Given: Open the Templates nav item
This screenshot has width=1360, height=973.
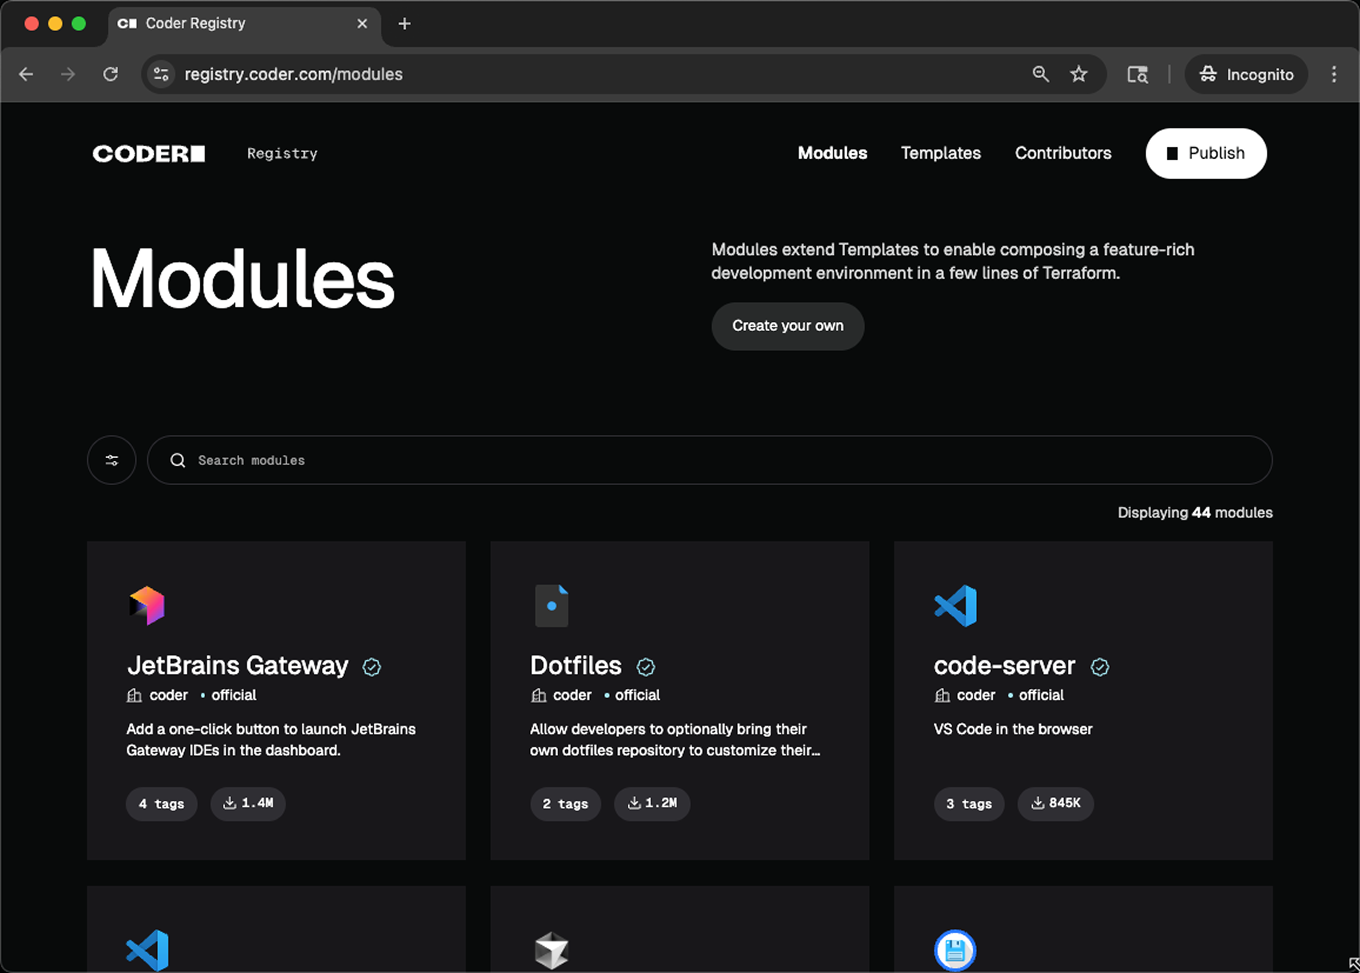Looking at the screenshot, I should [941, 153].
